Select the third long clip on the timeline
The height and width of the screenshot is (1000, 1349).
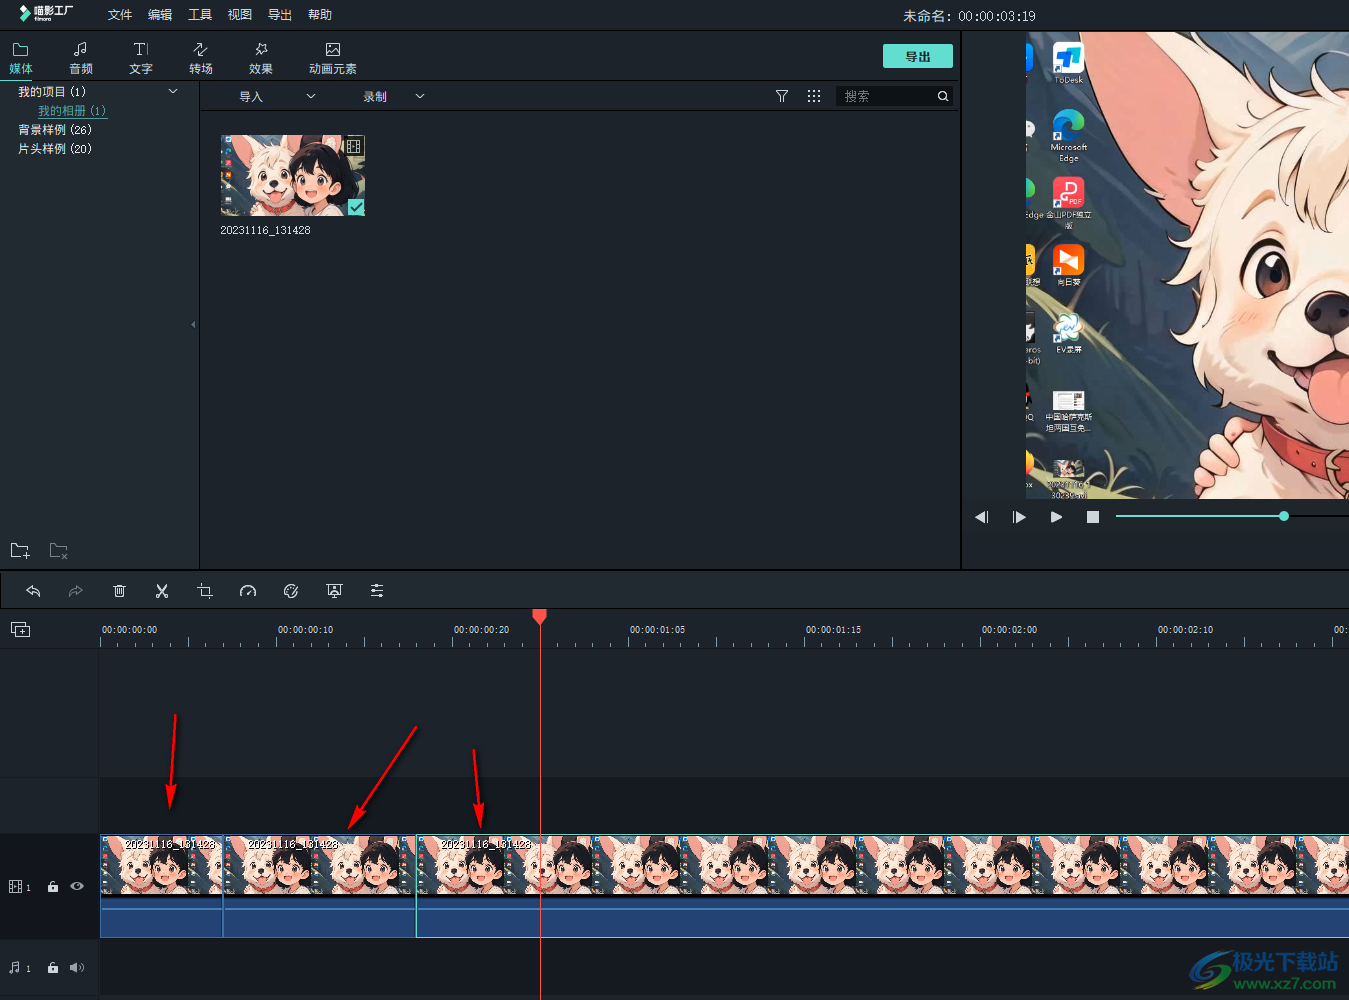click(882, 886)
